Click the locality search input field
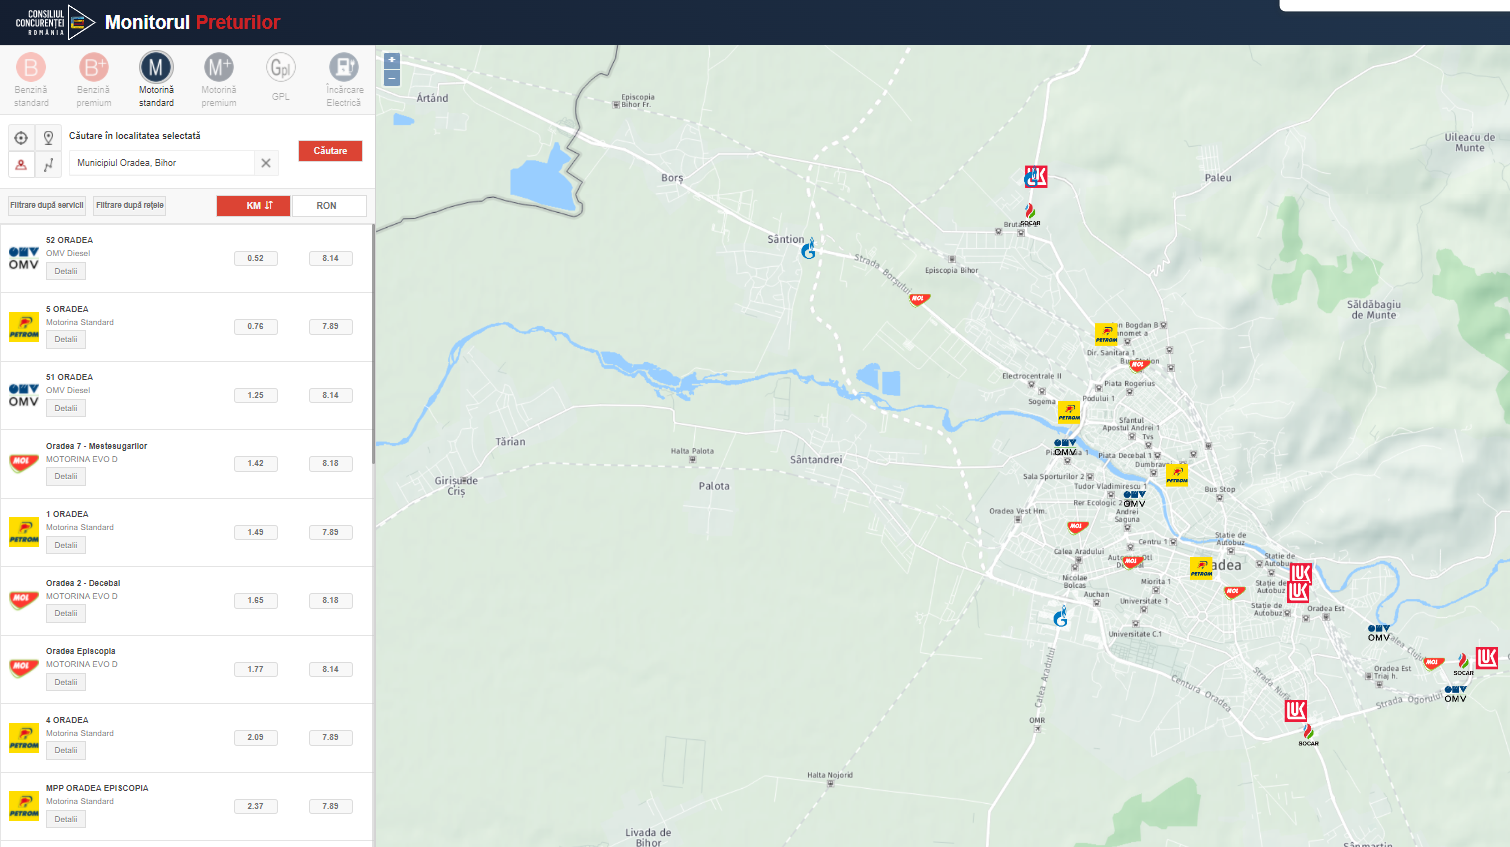 coord(160,163)
